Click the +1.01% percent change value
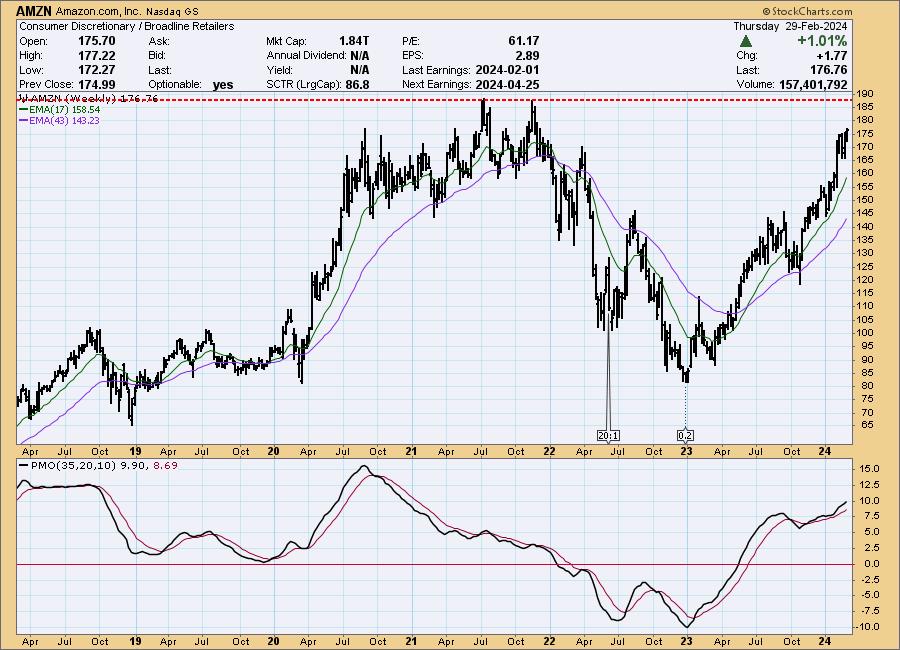Image resolution: width=900 pixels, height=650 pixels. [820, 41]
